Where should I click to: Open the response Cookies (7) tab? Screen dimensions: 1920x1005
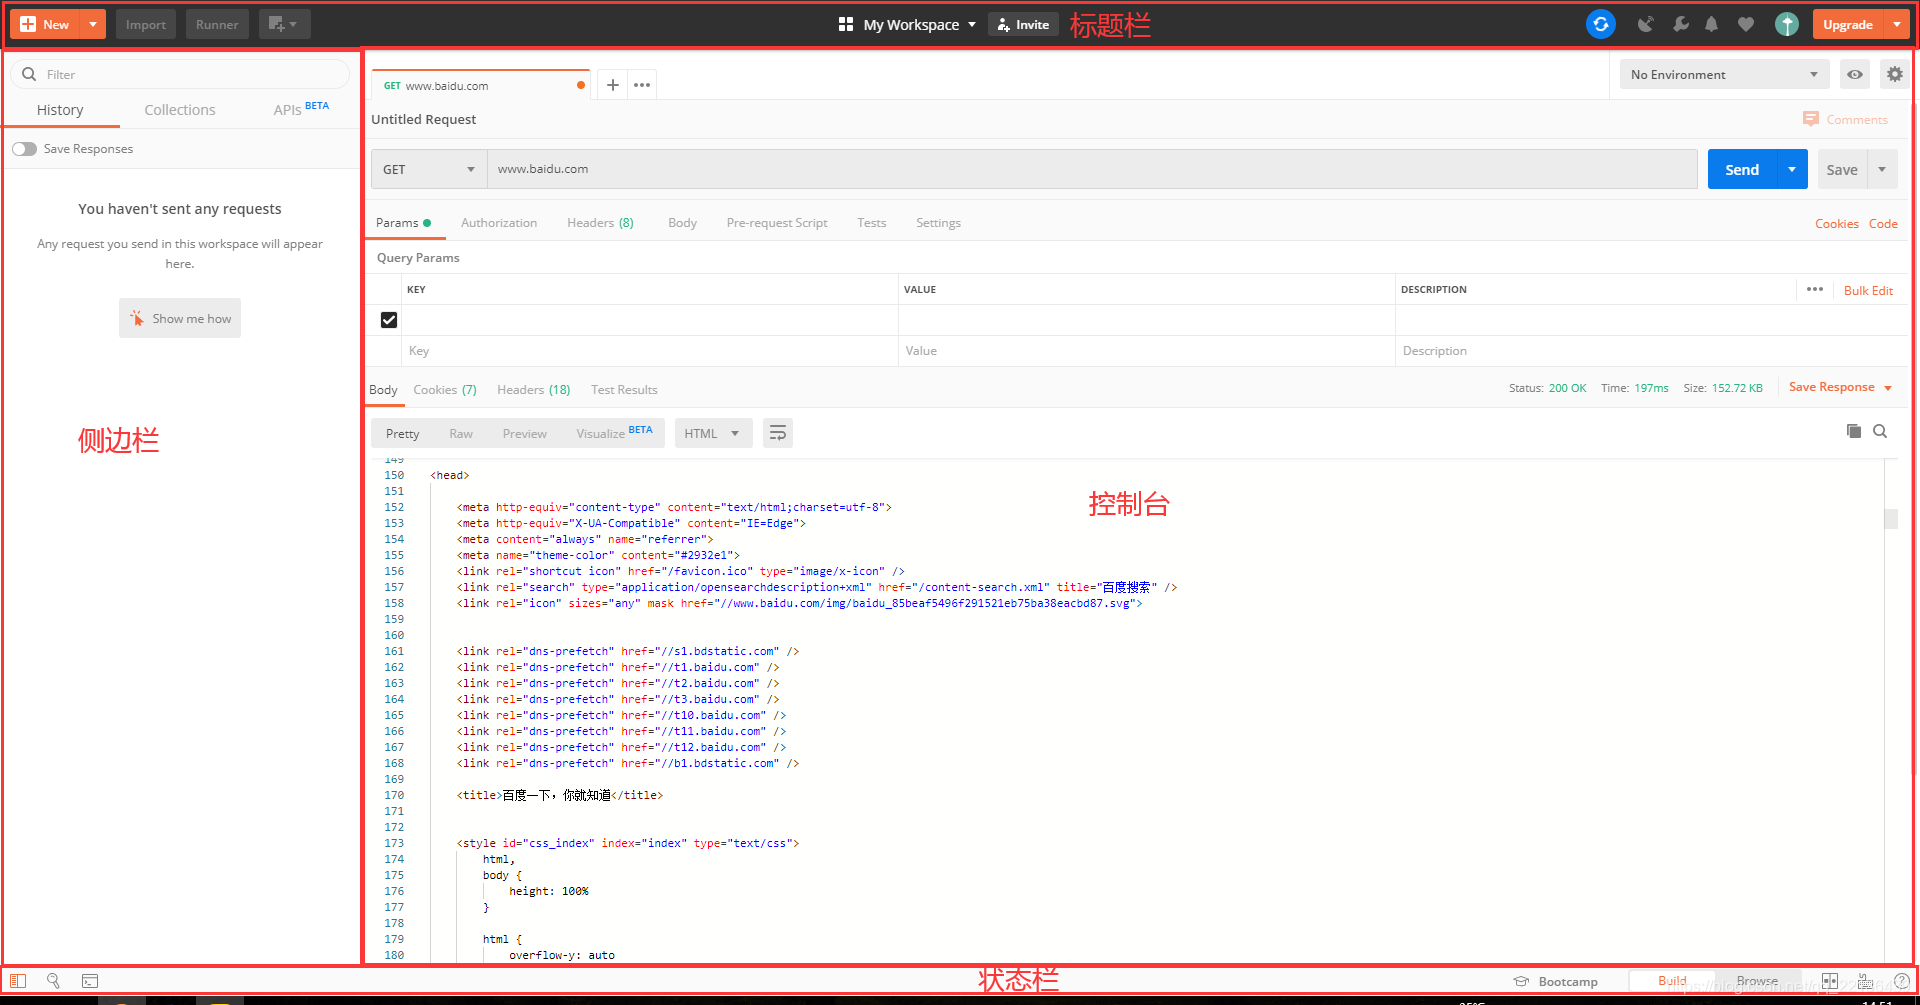445,390
